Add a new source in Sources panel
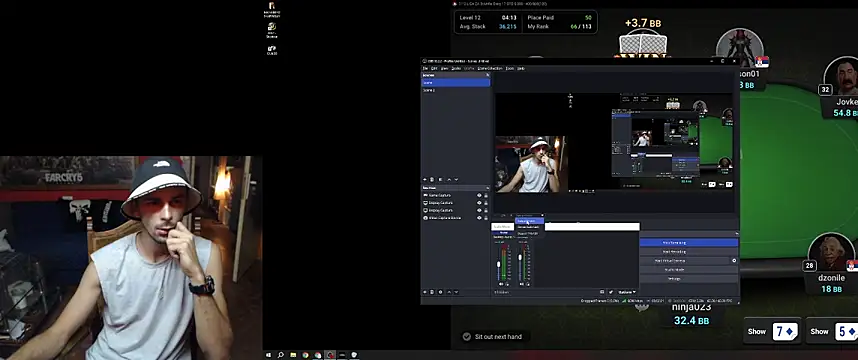Viewport: 858px width, 360px height. 425,292
